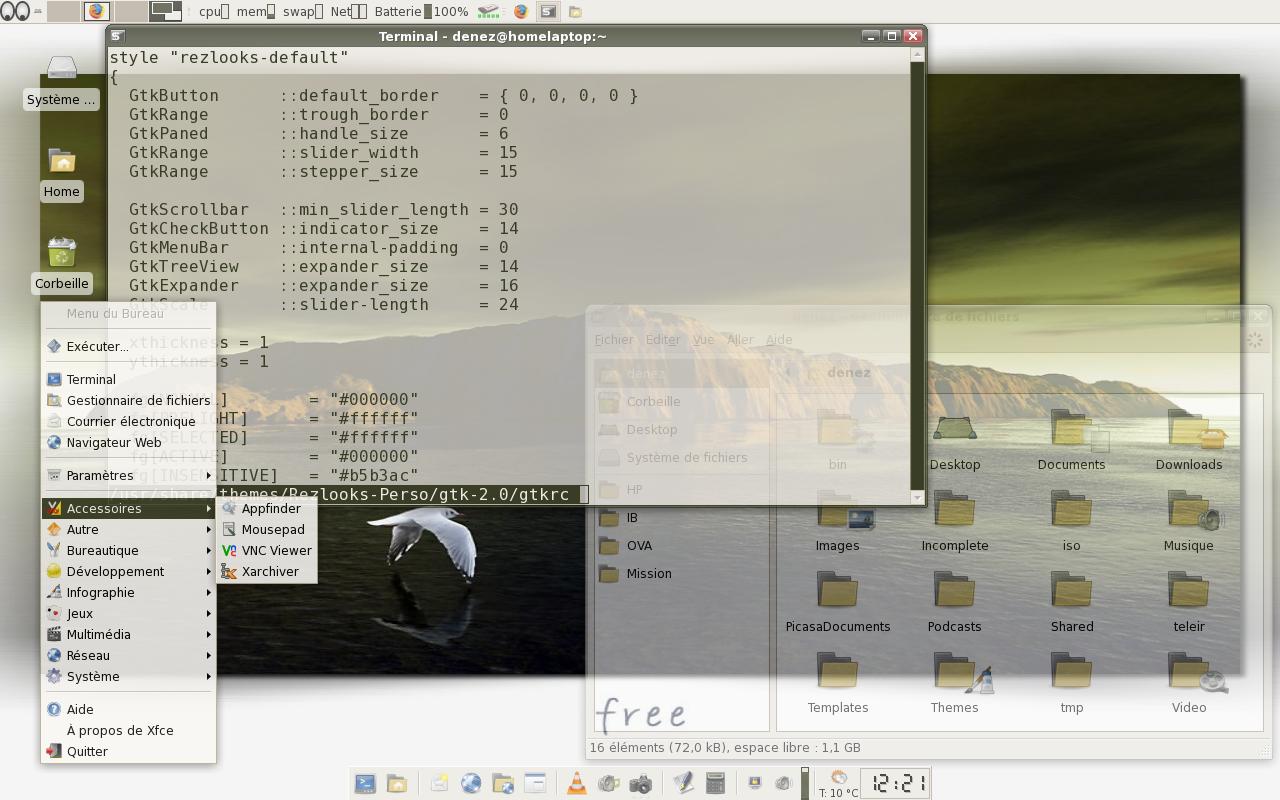Open the home folder launcher in bottom panel

tap(397, 784)
